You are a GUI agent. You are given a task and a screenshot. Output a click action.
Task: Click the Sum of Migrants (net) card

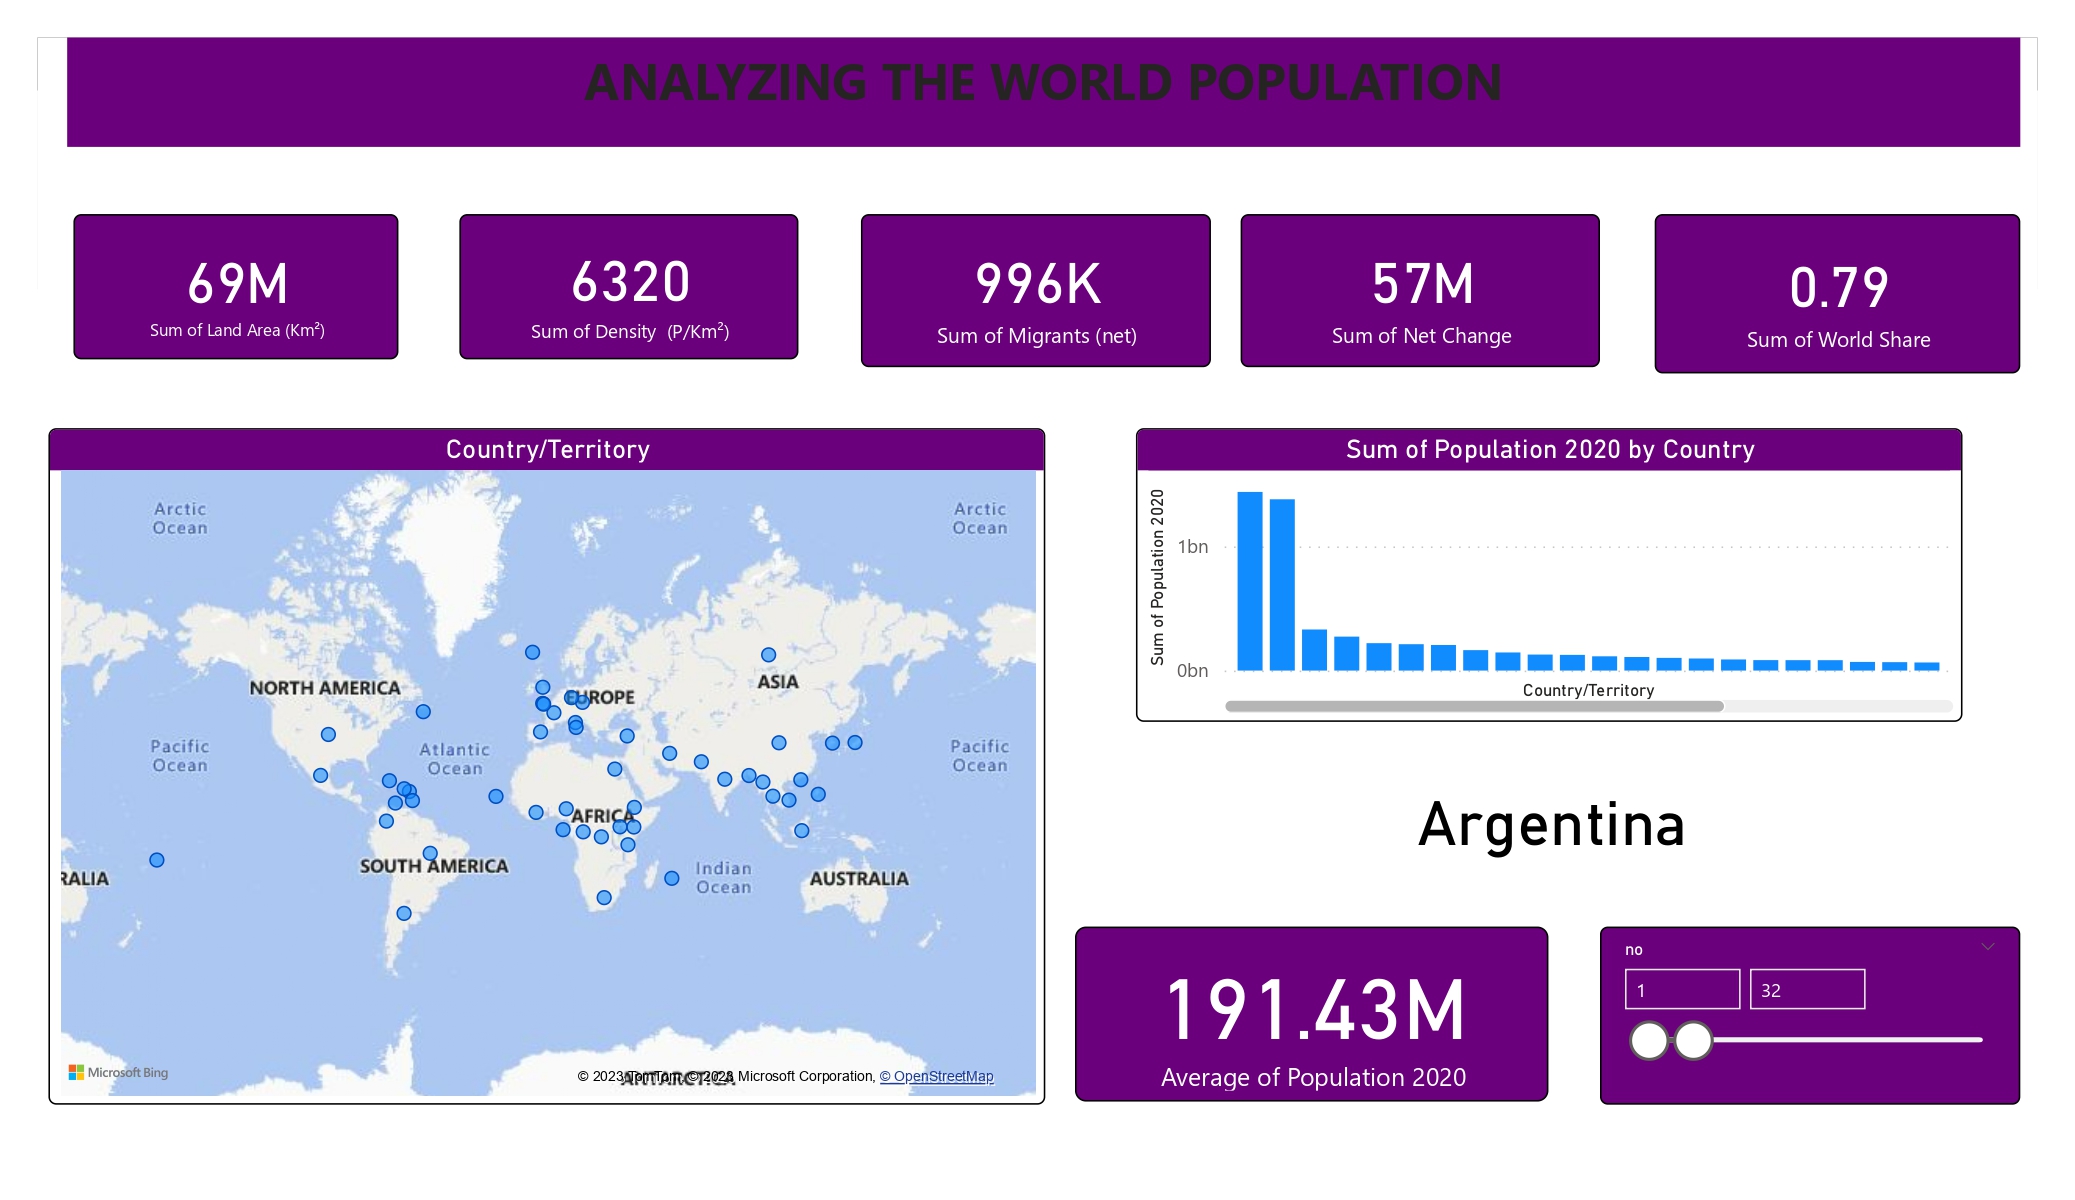click(x=1035, y=291)
